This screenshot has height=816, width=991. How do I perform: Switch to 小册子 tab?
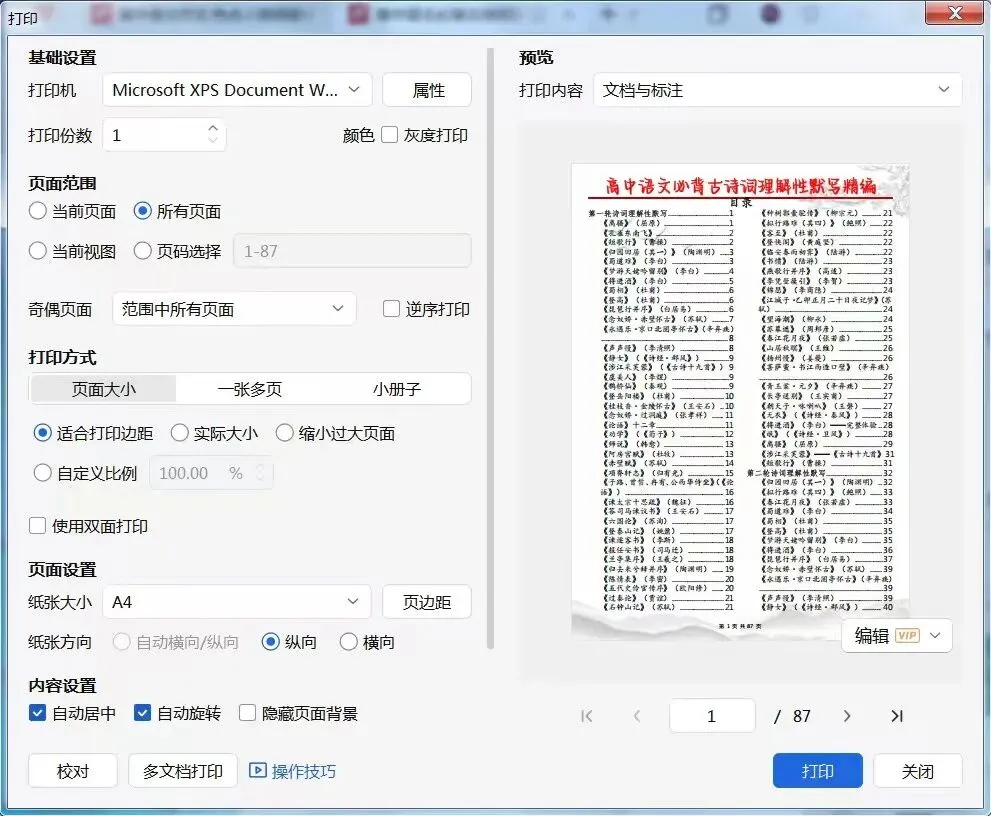point(396,389)
